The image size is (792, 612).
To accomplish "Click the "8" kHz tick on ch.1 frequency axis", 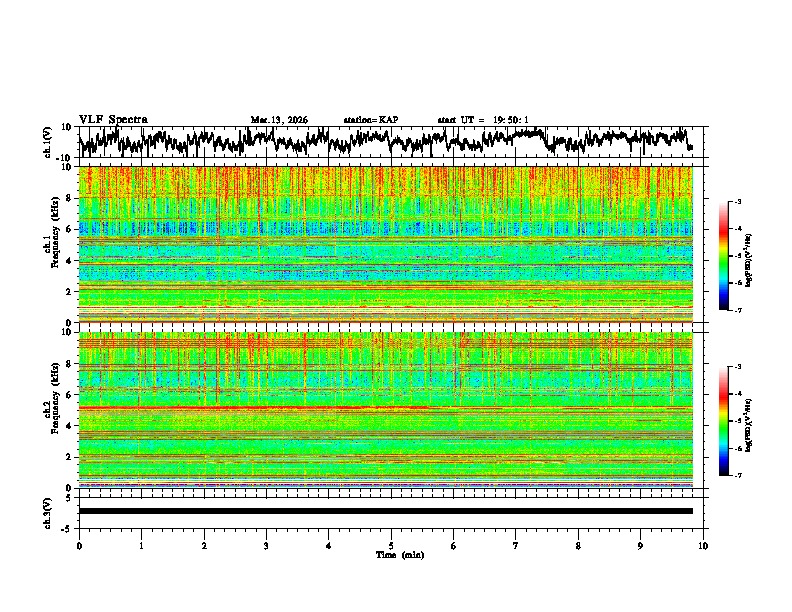I will [71, 198].
